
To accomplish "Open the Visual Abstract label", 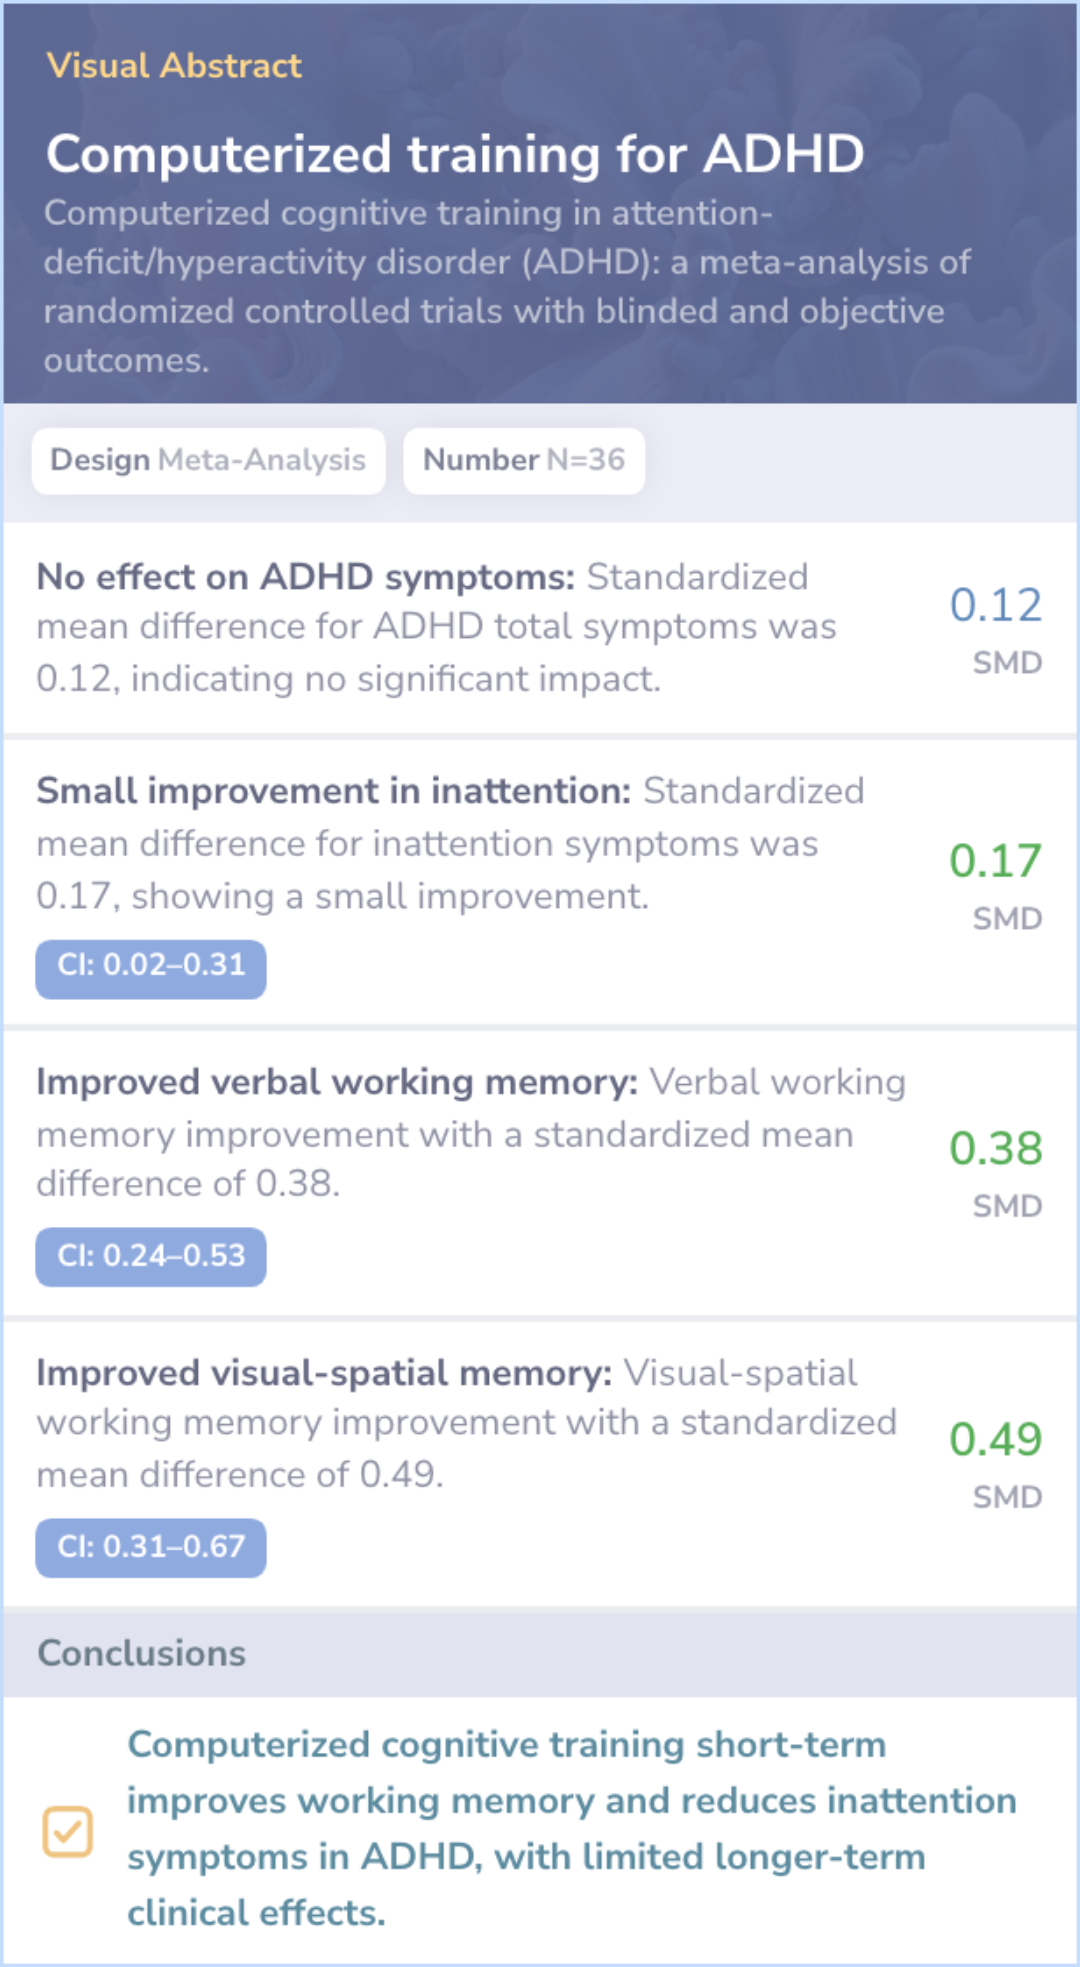I will [174, 66].
